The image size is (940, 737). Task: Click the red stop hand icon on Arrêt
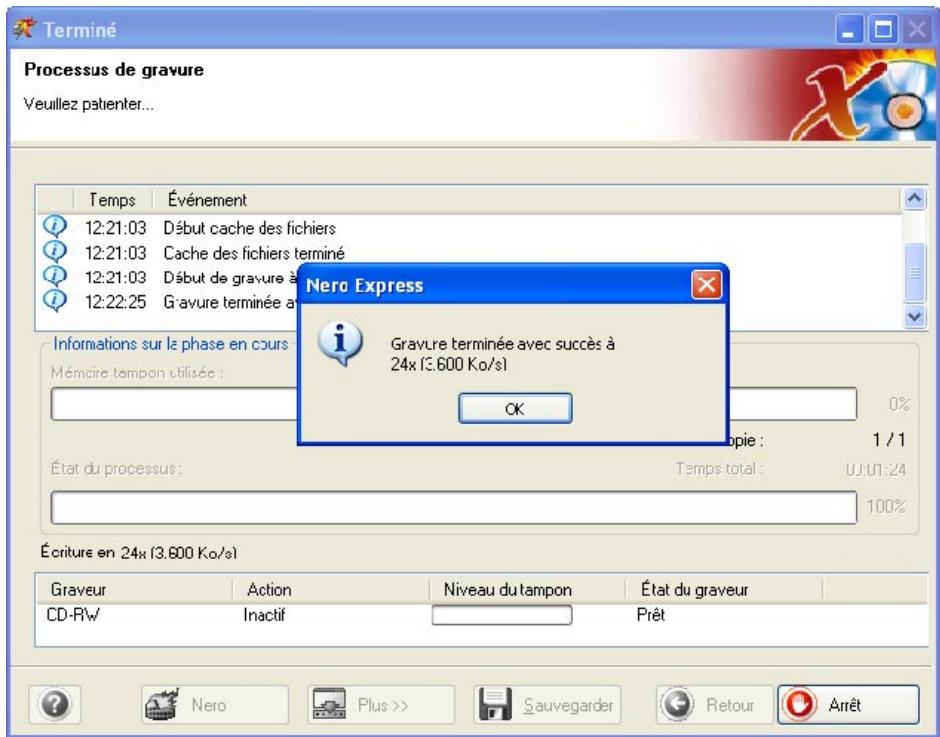[x=799, y=705]
